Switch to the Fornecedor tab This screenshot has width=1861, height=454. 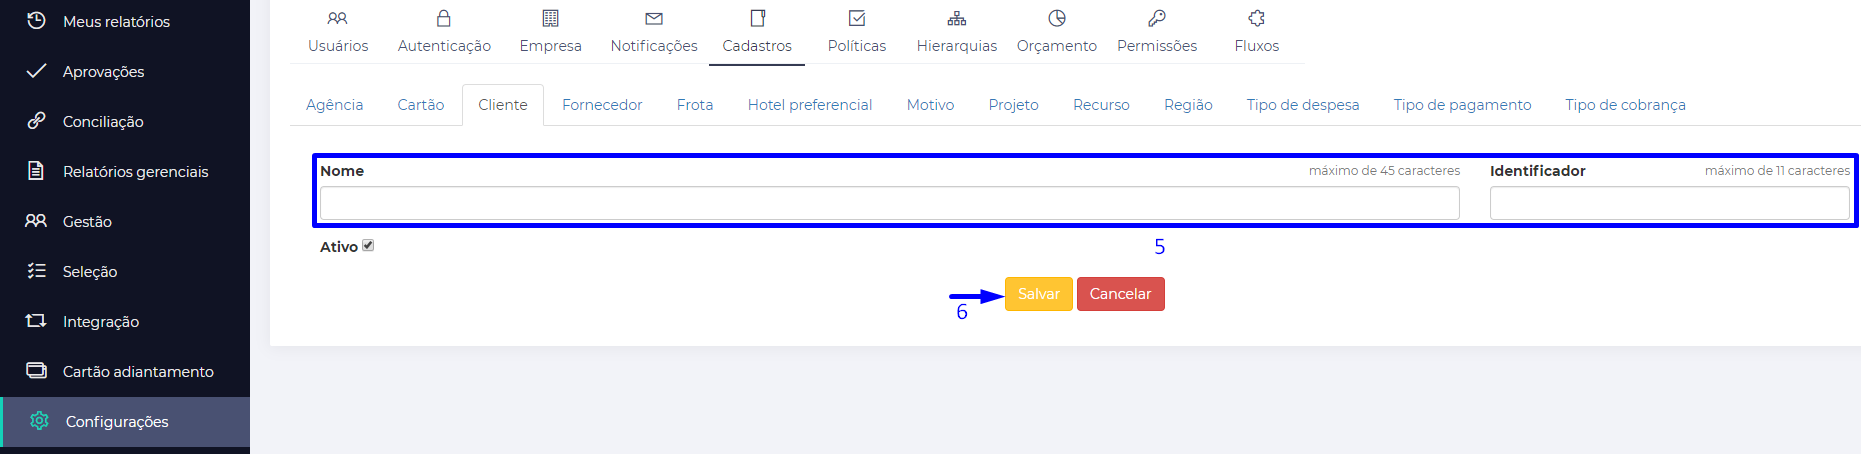pos(602,105)
